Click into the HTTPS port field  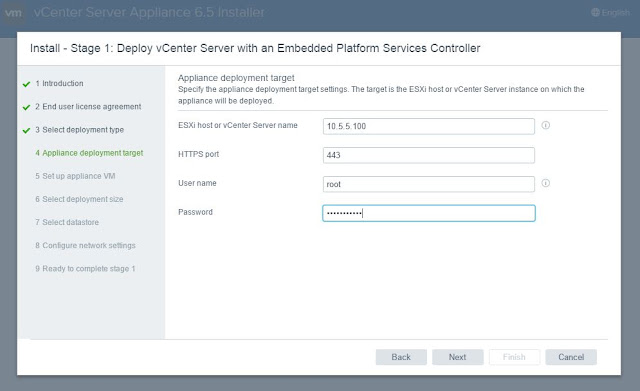click(x=429, y=155)
